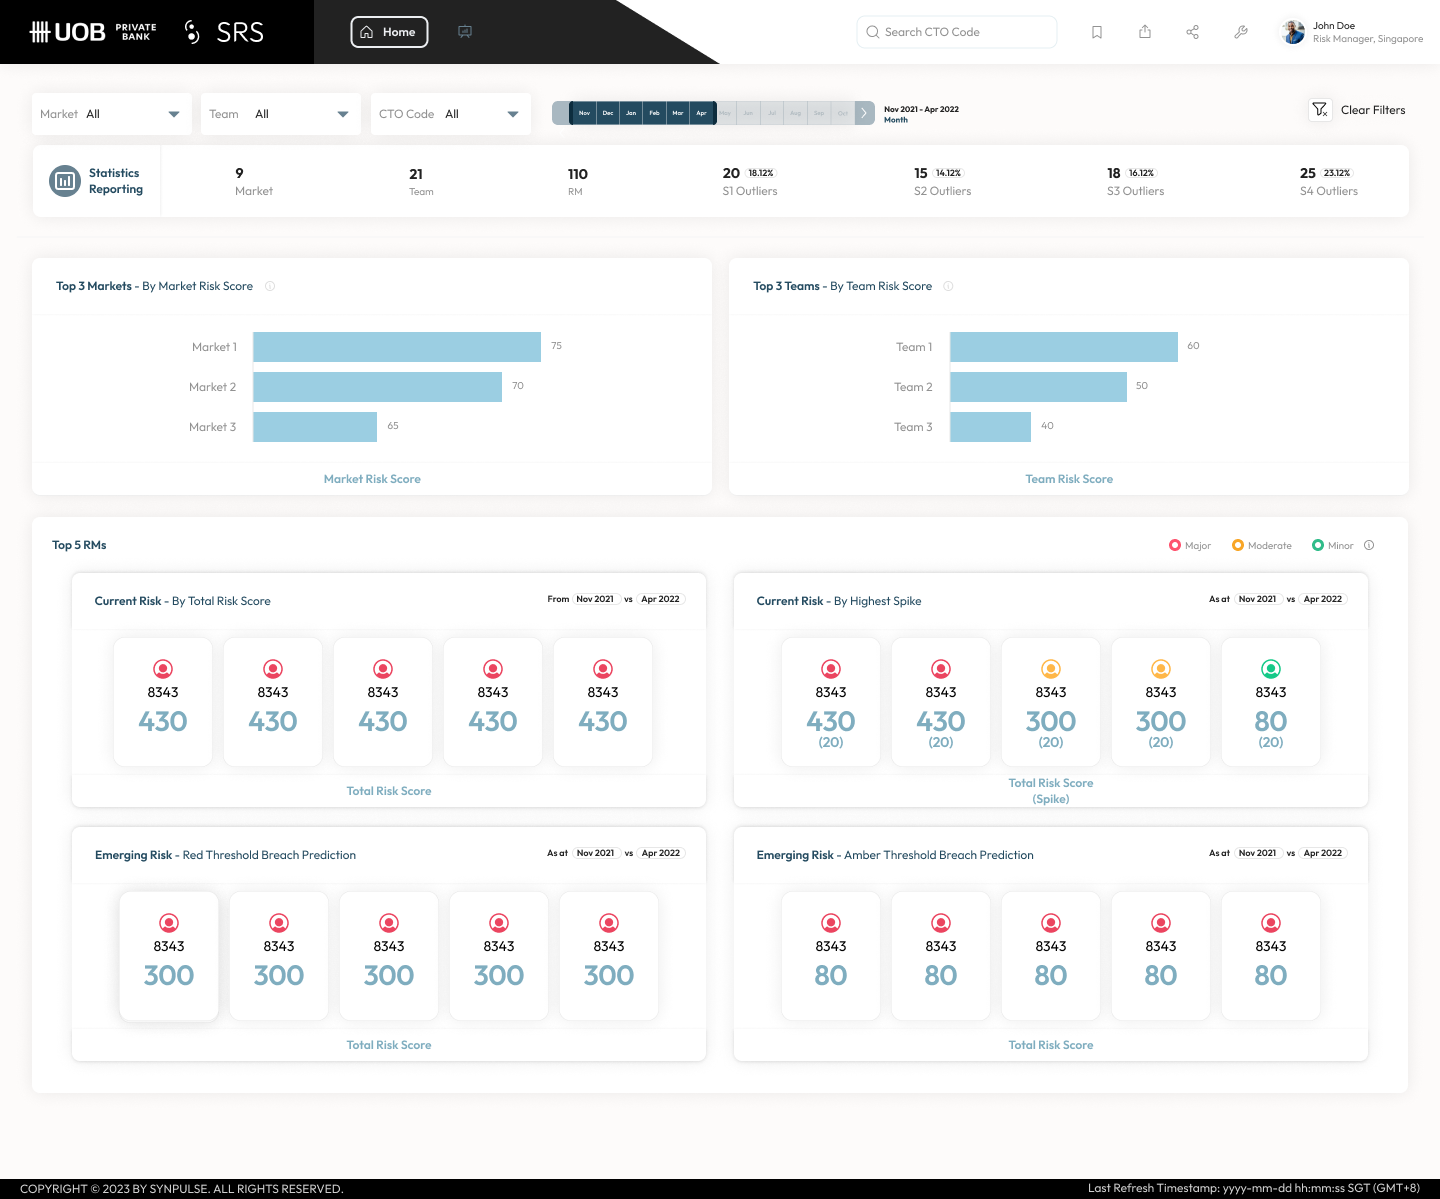Click the Search CTO Code field
The height and width of the screenshot is (1199, 1440).
(957, 32)
